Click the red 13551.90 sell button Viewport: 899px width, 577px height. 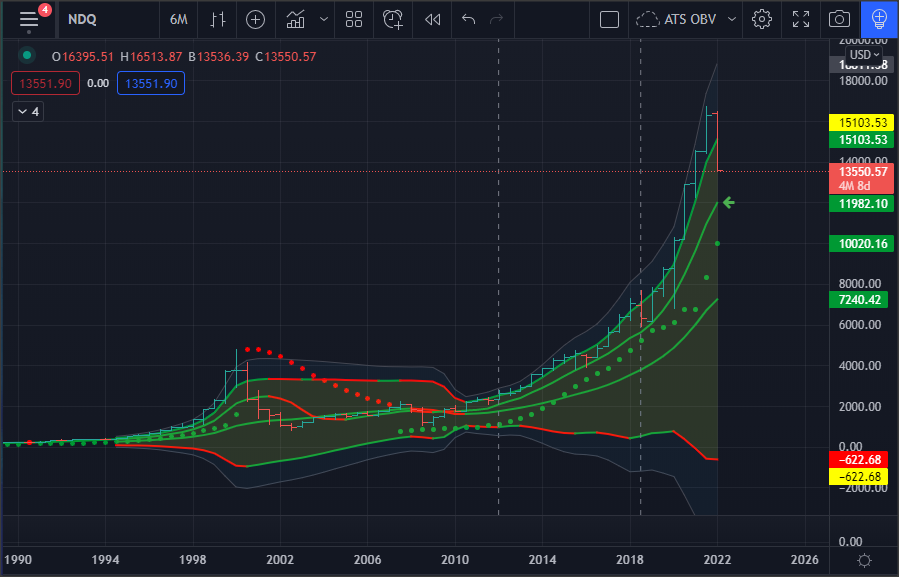45,83
